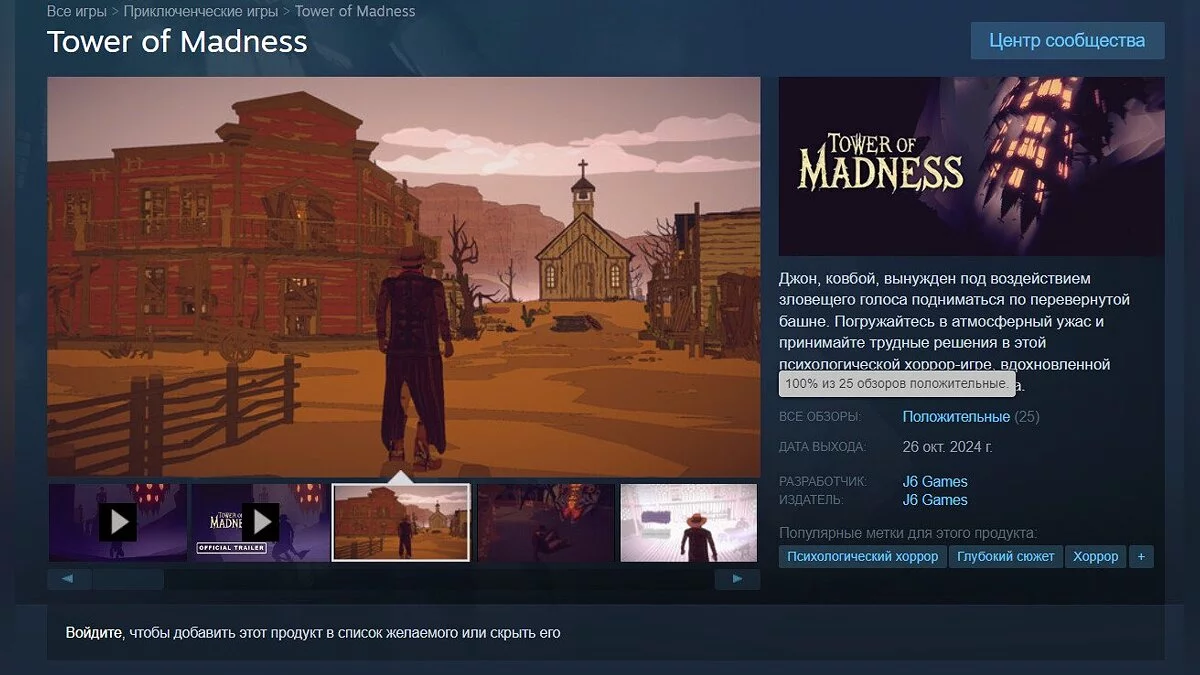1200x675 pixels.
Task: Click Войдите sign-in link
Action: coord(94,633)
